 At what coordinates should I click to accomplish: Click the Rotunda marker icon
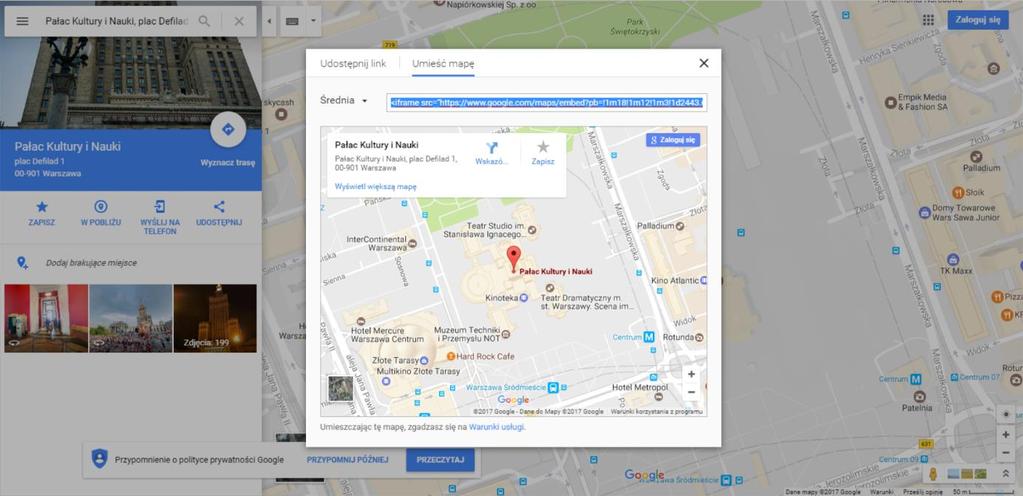click(x=699, y=337)
